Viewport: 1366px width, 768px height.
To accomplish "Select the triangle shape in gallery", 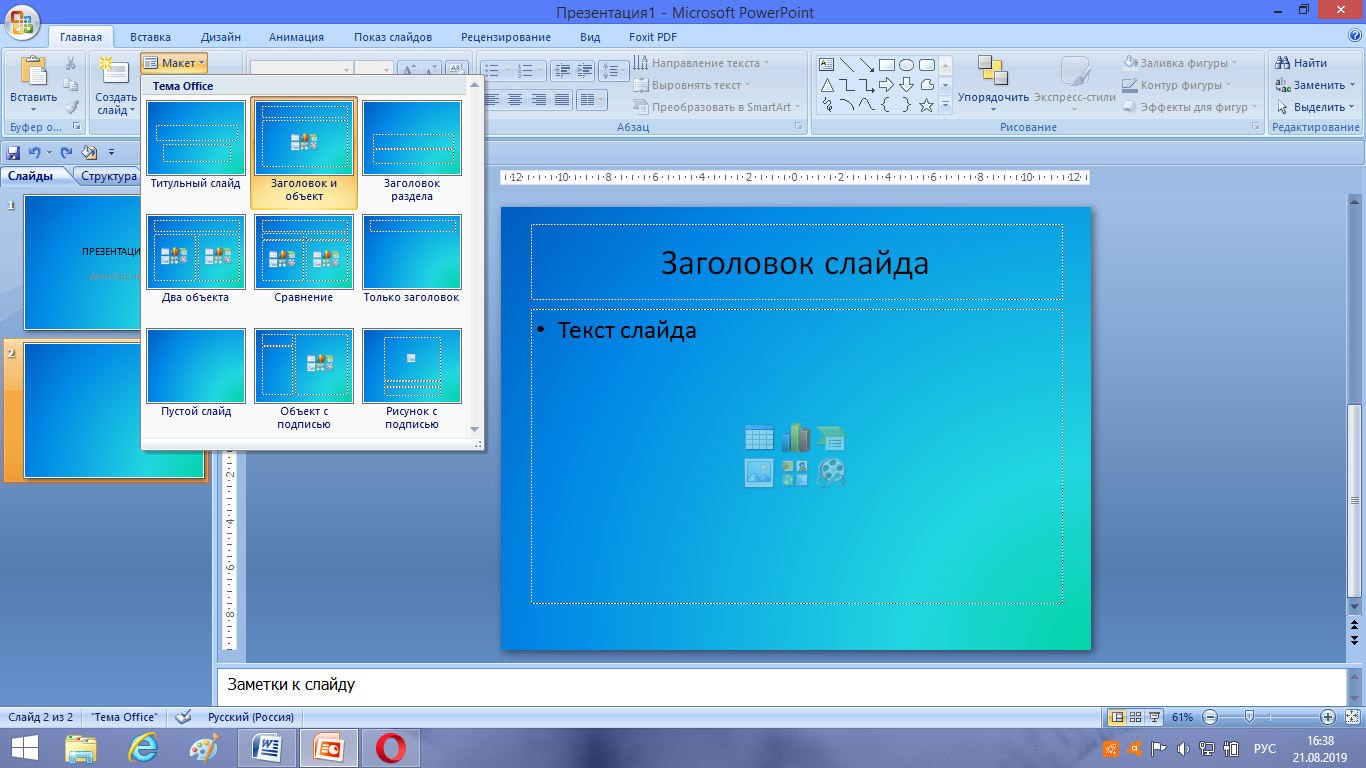I will [x=826, y=85].
